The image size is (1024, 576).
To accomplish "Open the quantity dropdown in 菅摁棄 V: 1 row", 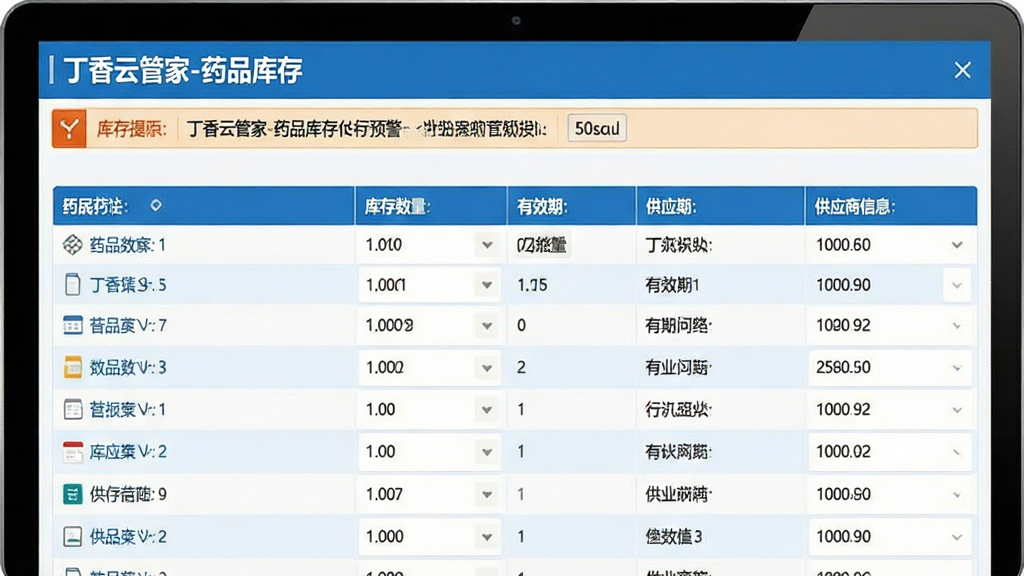I will (x=487, y=409).
